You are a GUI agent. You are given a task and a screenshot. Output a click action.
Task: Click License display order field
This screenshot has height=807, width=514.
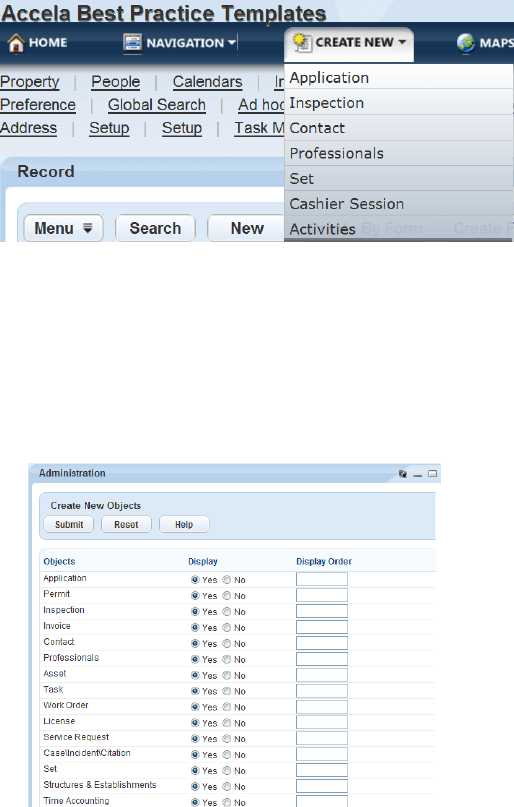click(x=322, y=723)
